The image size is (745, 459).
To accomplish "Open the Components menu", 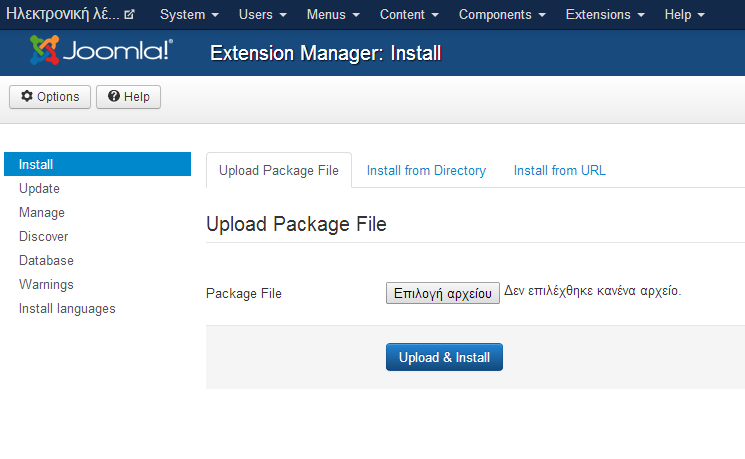I will (x=502, y=15).
